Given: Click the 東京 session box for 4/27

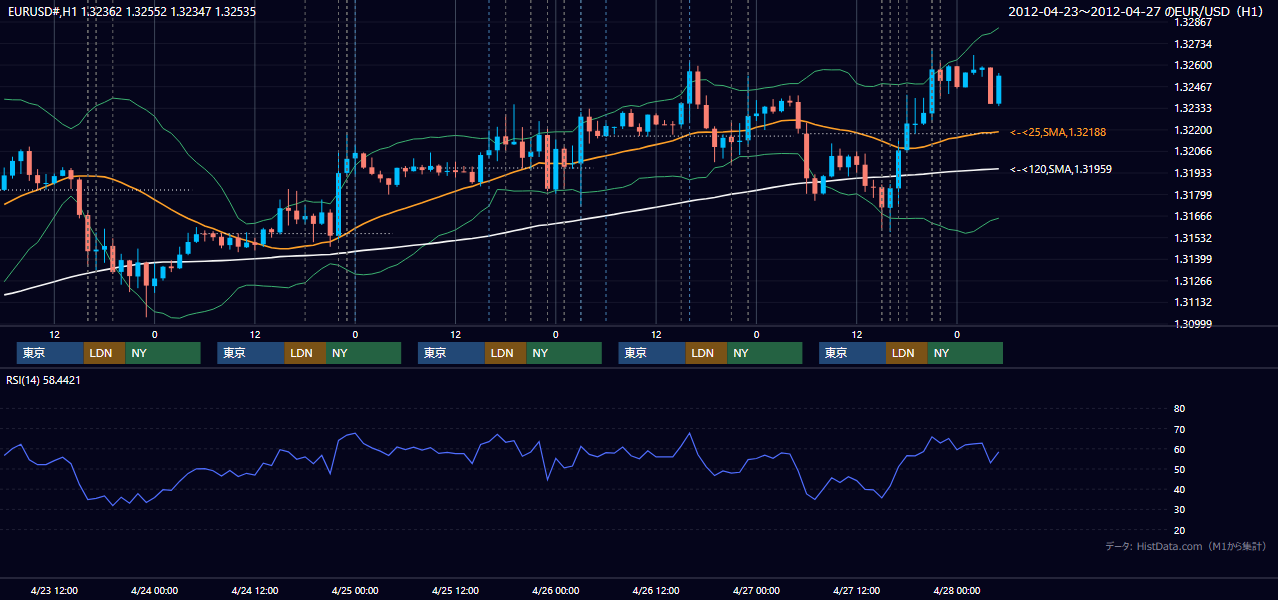Looking at the screenshot, I should 852,353.
